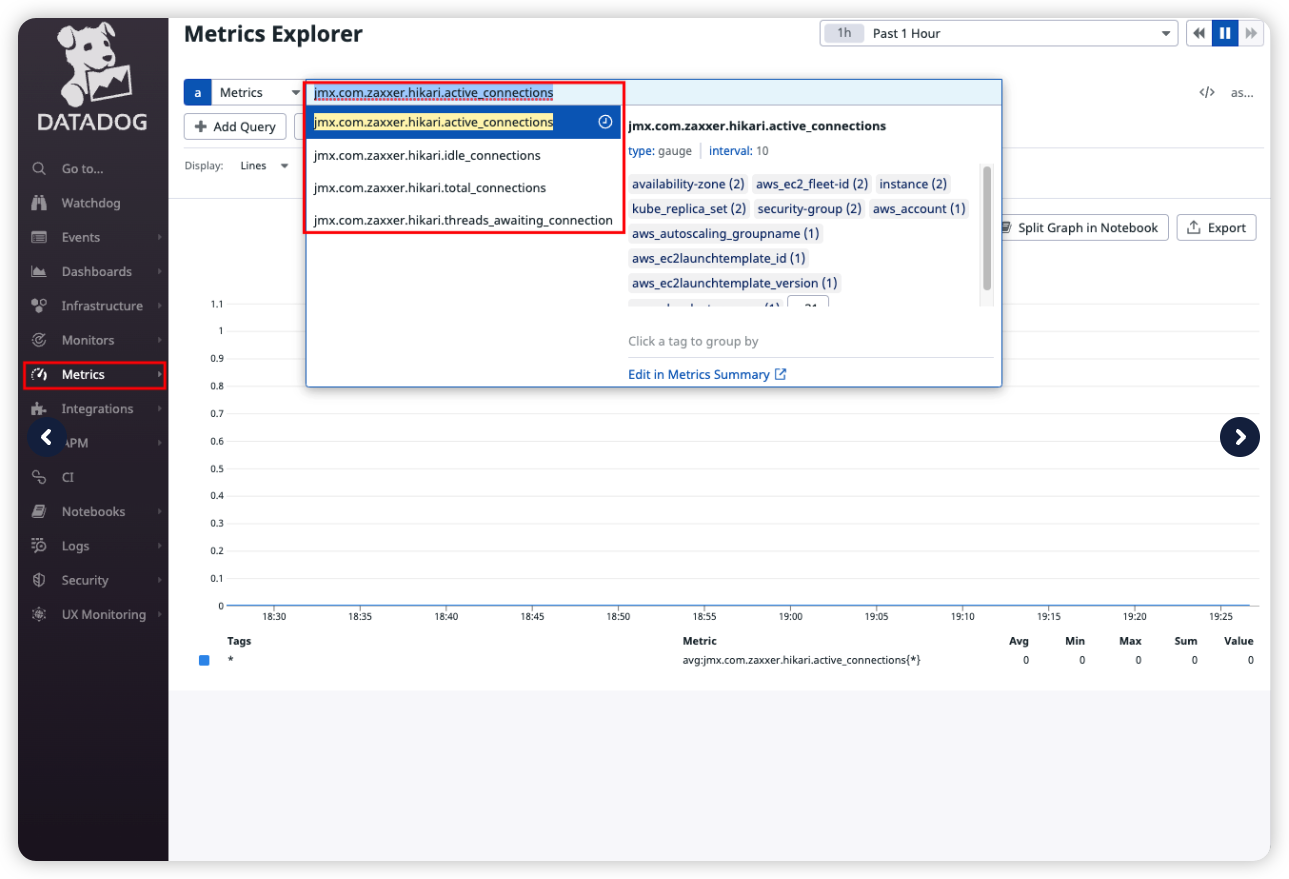Click the Monitors target icon
Image resolution: width=1289 pixels, height=879 pixels.
(39, 340)
